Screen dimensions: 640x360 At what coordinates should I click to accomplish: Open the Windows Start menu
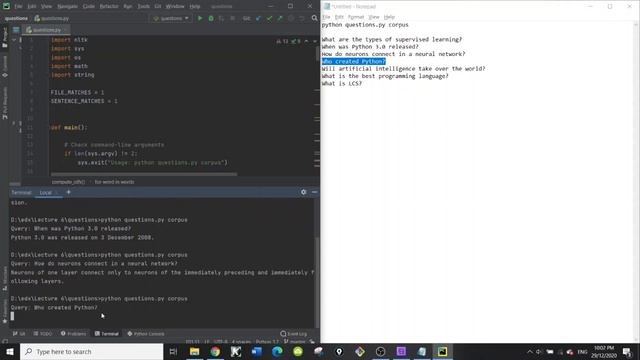(x=10, y=351)
